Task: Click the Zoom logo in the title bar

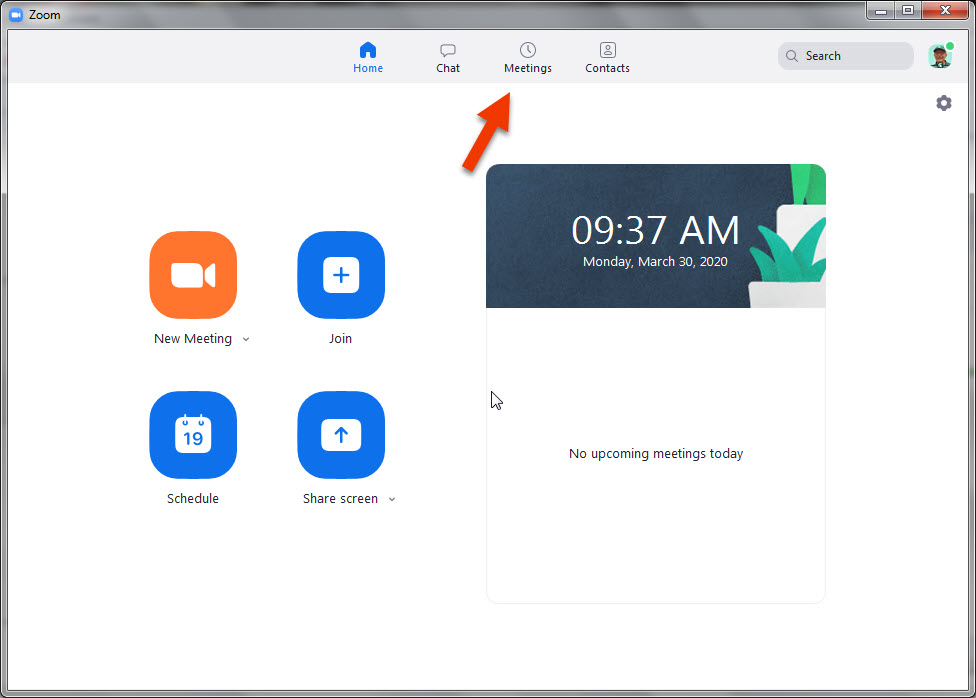Action: [x=16, y=14]
